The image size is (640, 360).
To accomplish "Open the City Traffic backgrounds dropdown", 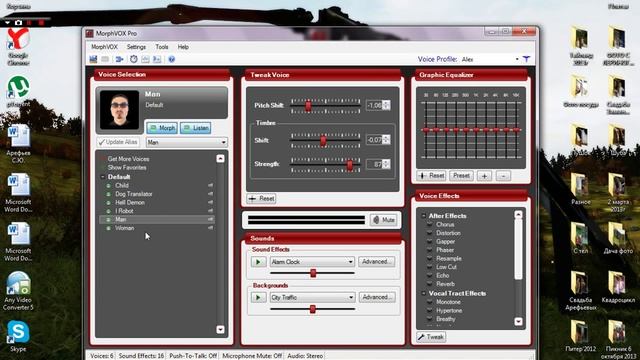I will pos(312,298).
